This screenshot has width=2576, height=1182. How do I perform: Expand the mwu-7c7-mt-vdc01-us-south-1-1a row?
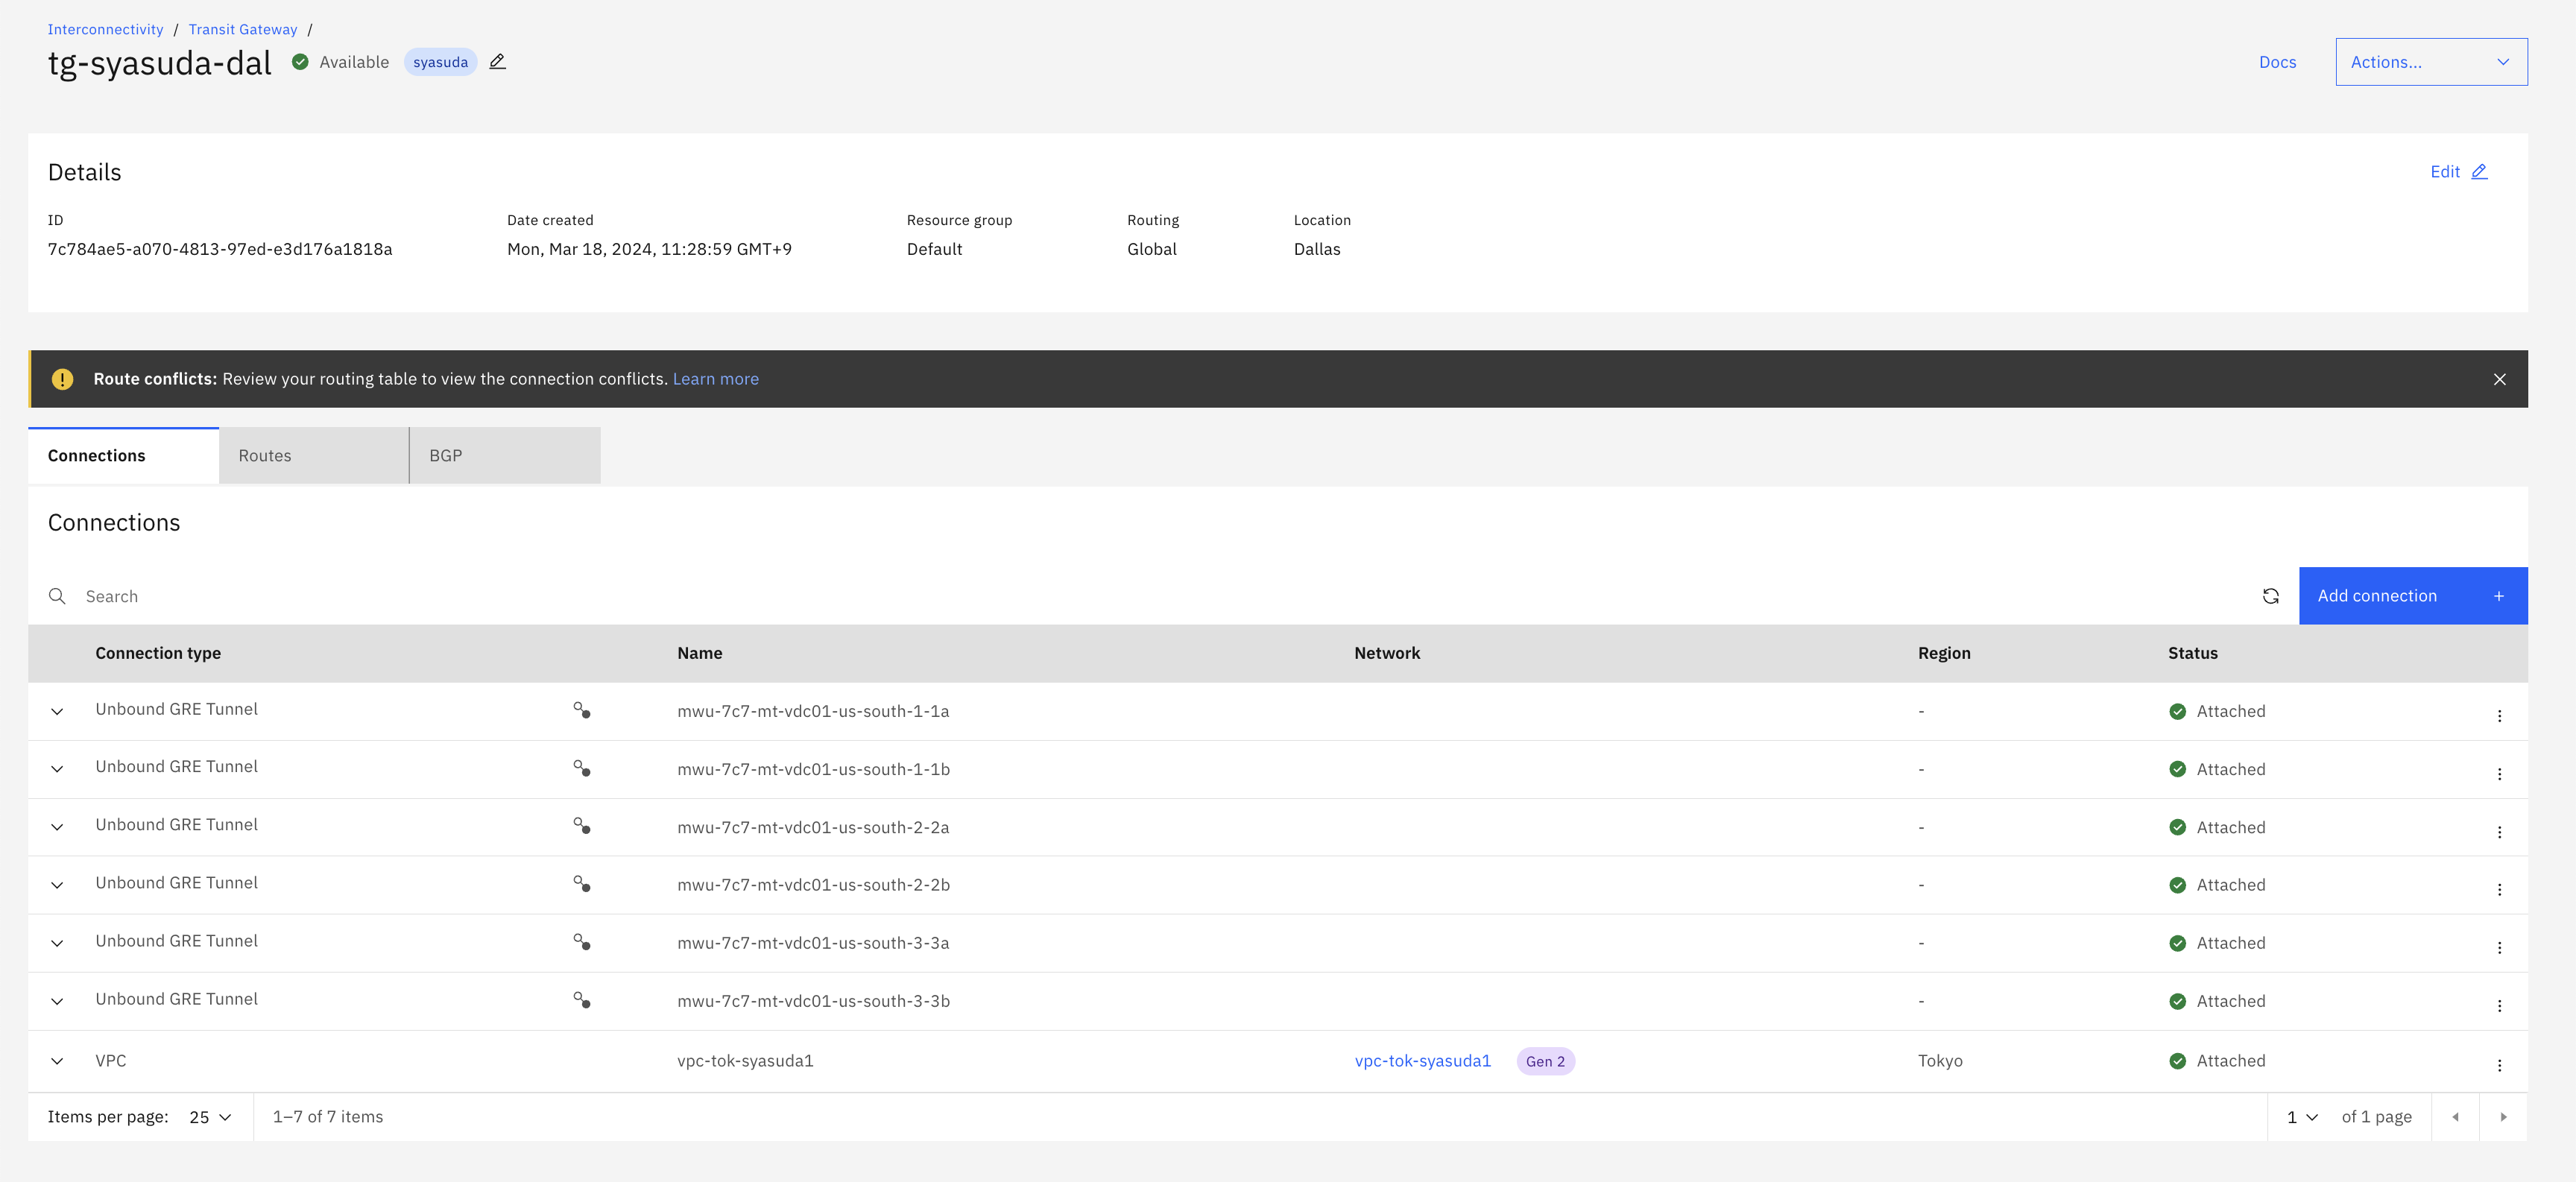pos(58,712)
